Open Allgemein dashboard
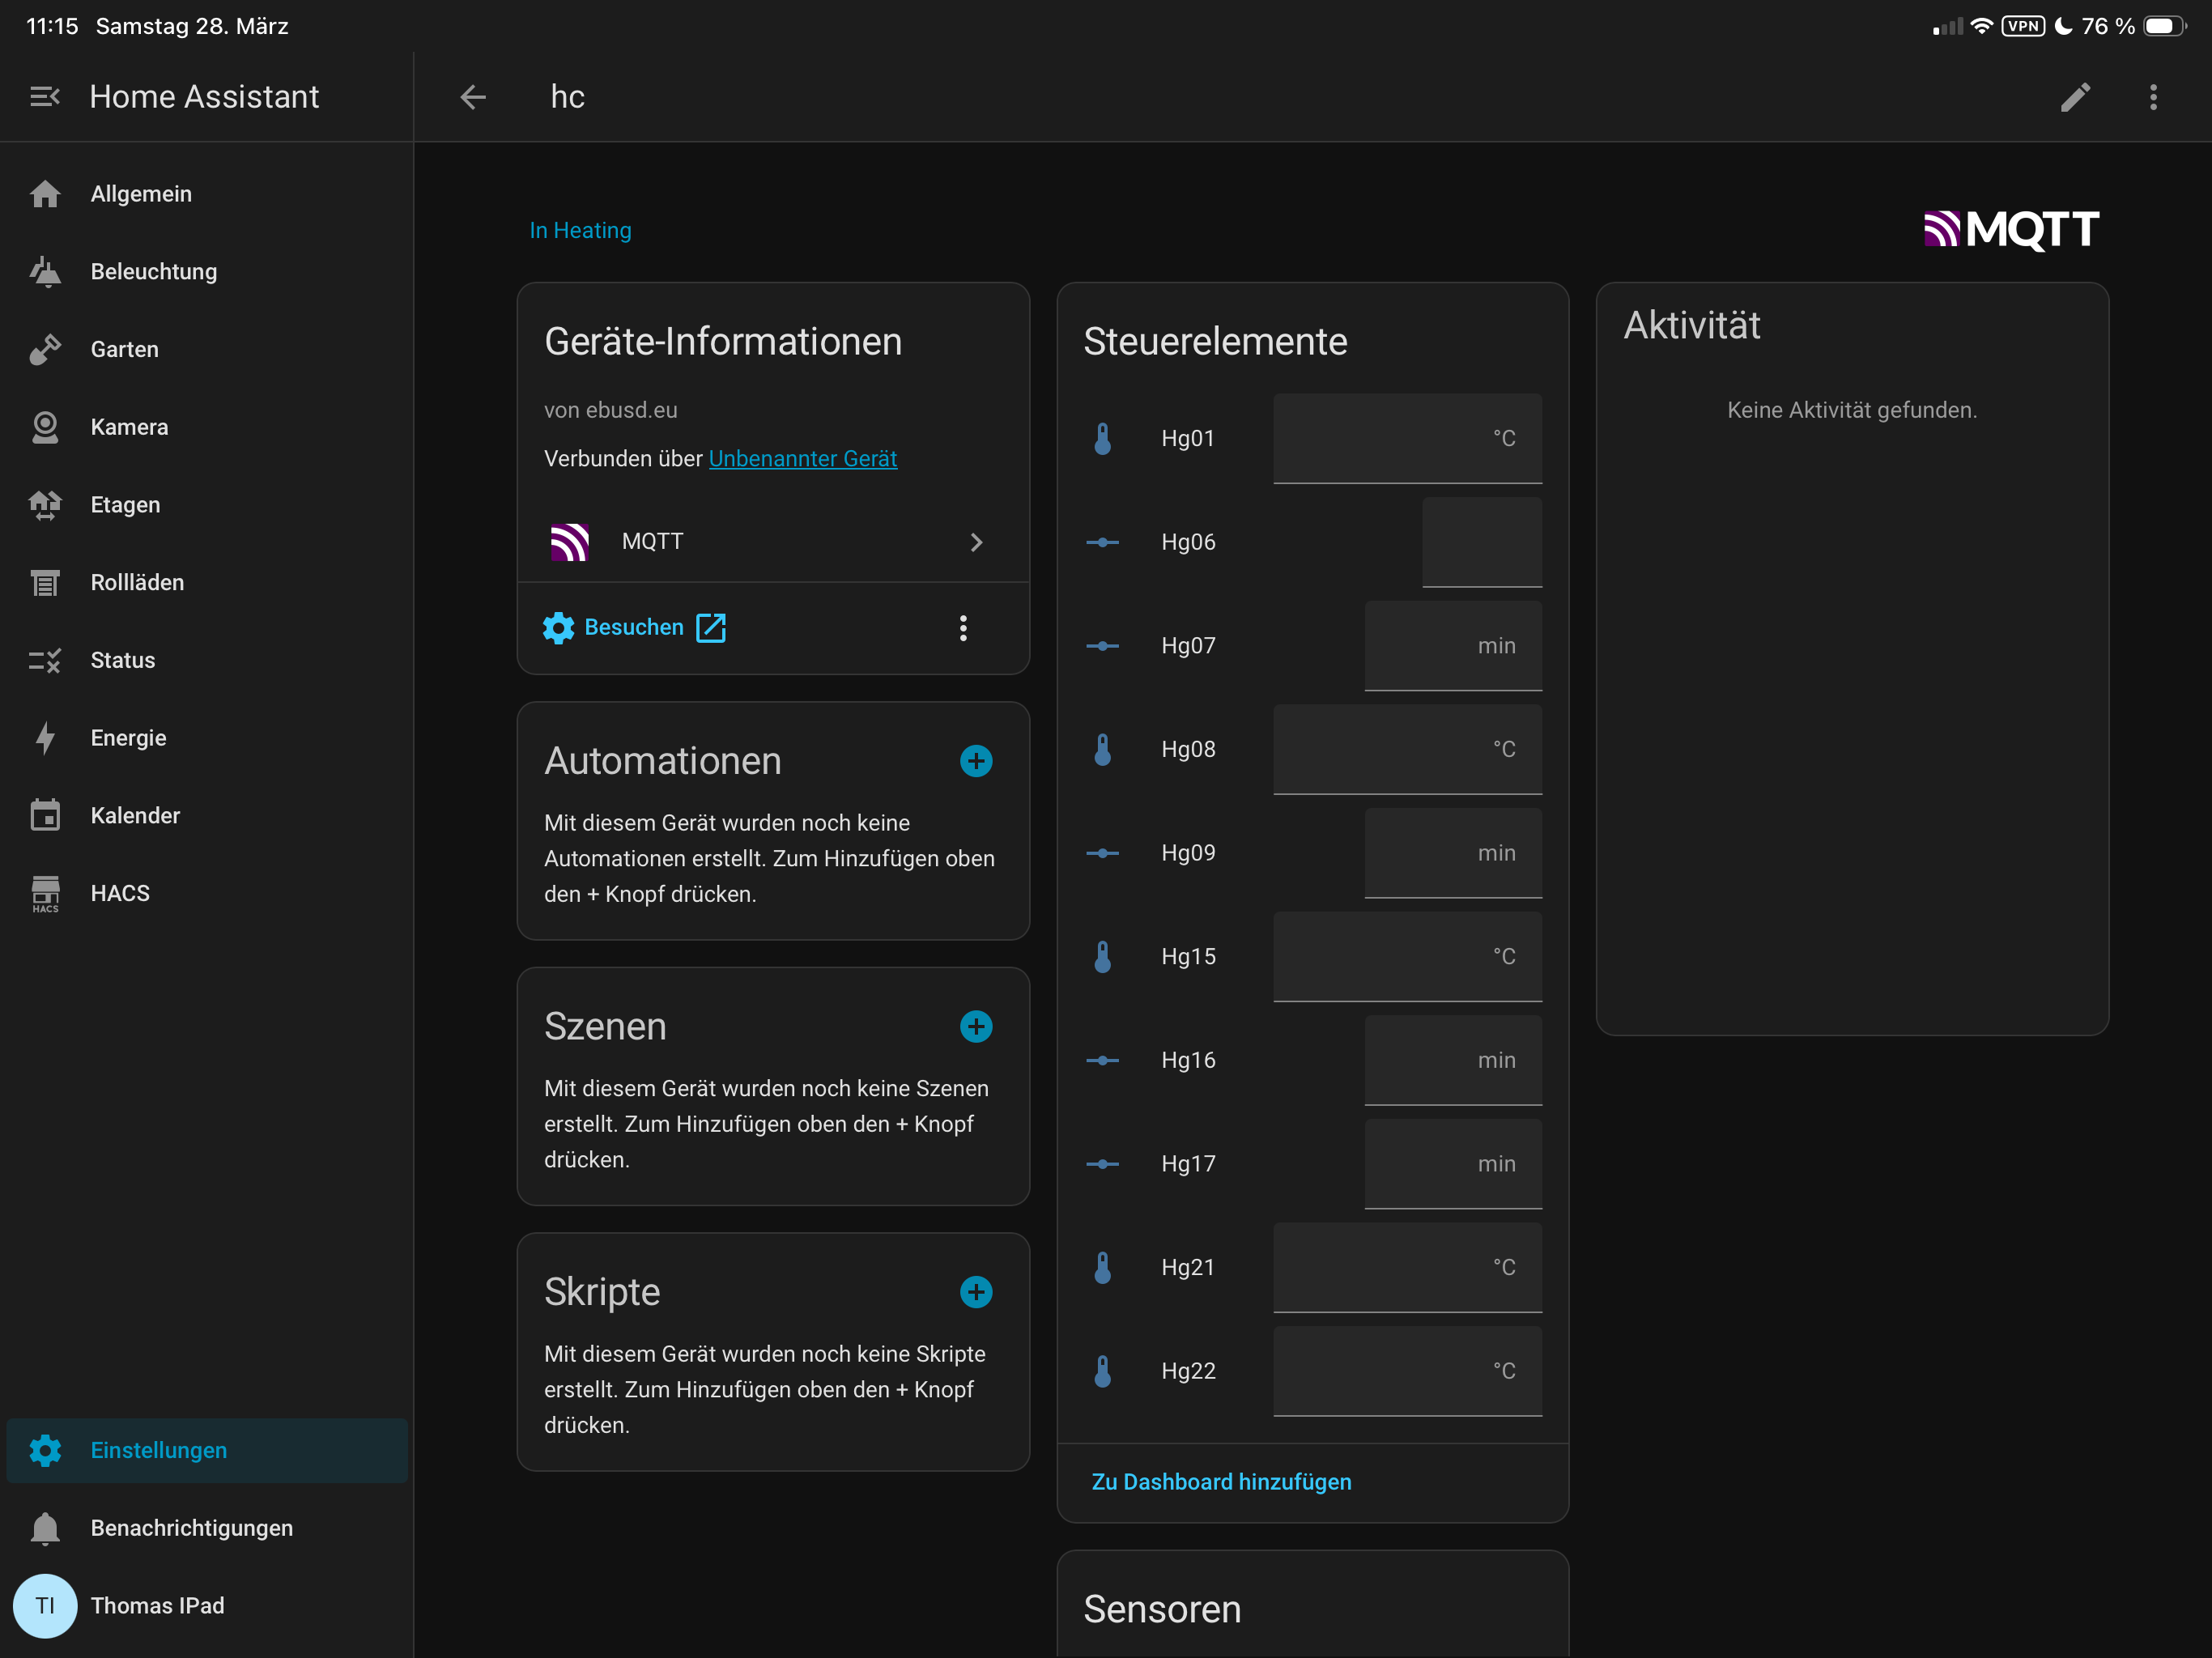Image resolution: width=2212 pixels, height=1658 pixels. click(207, 194)
